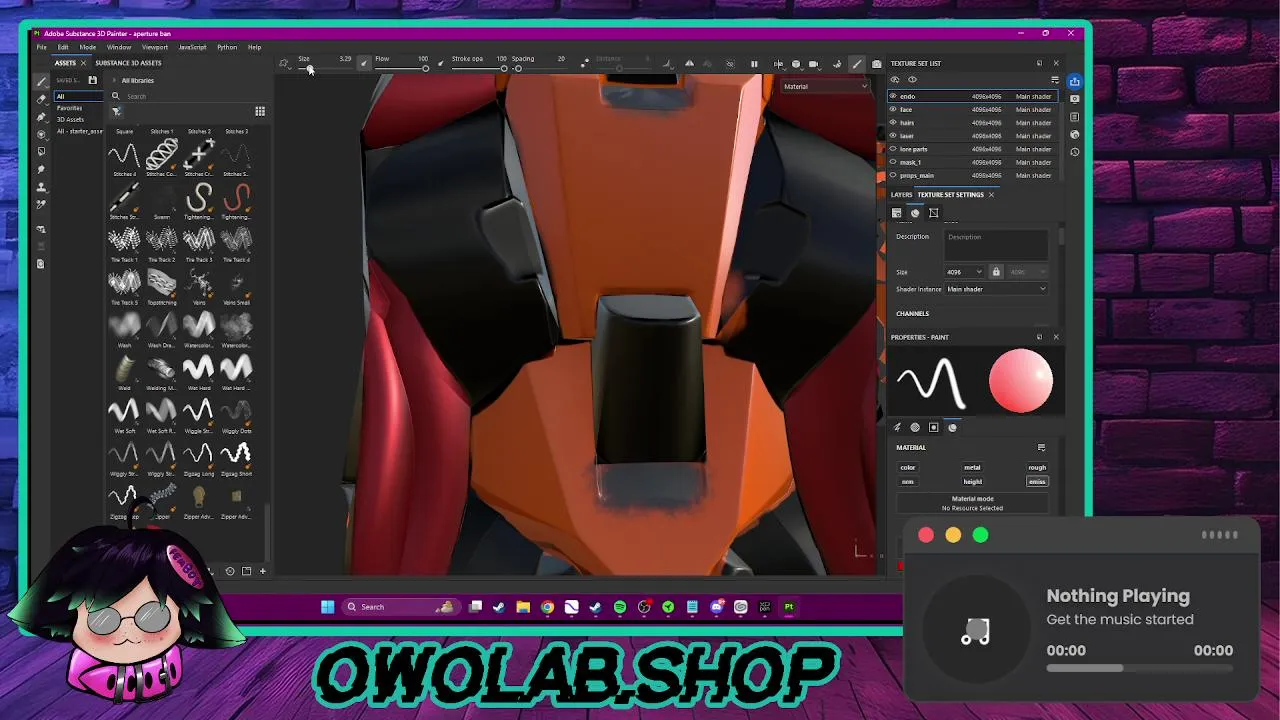
Task: Adjust the brush Size slider
Action: (325, 68)
